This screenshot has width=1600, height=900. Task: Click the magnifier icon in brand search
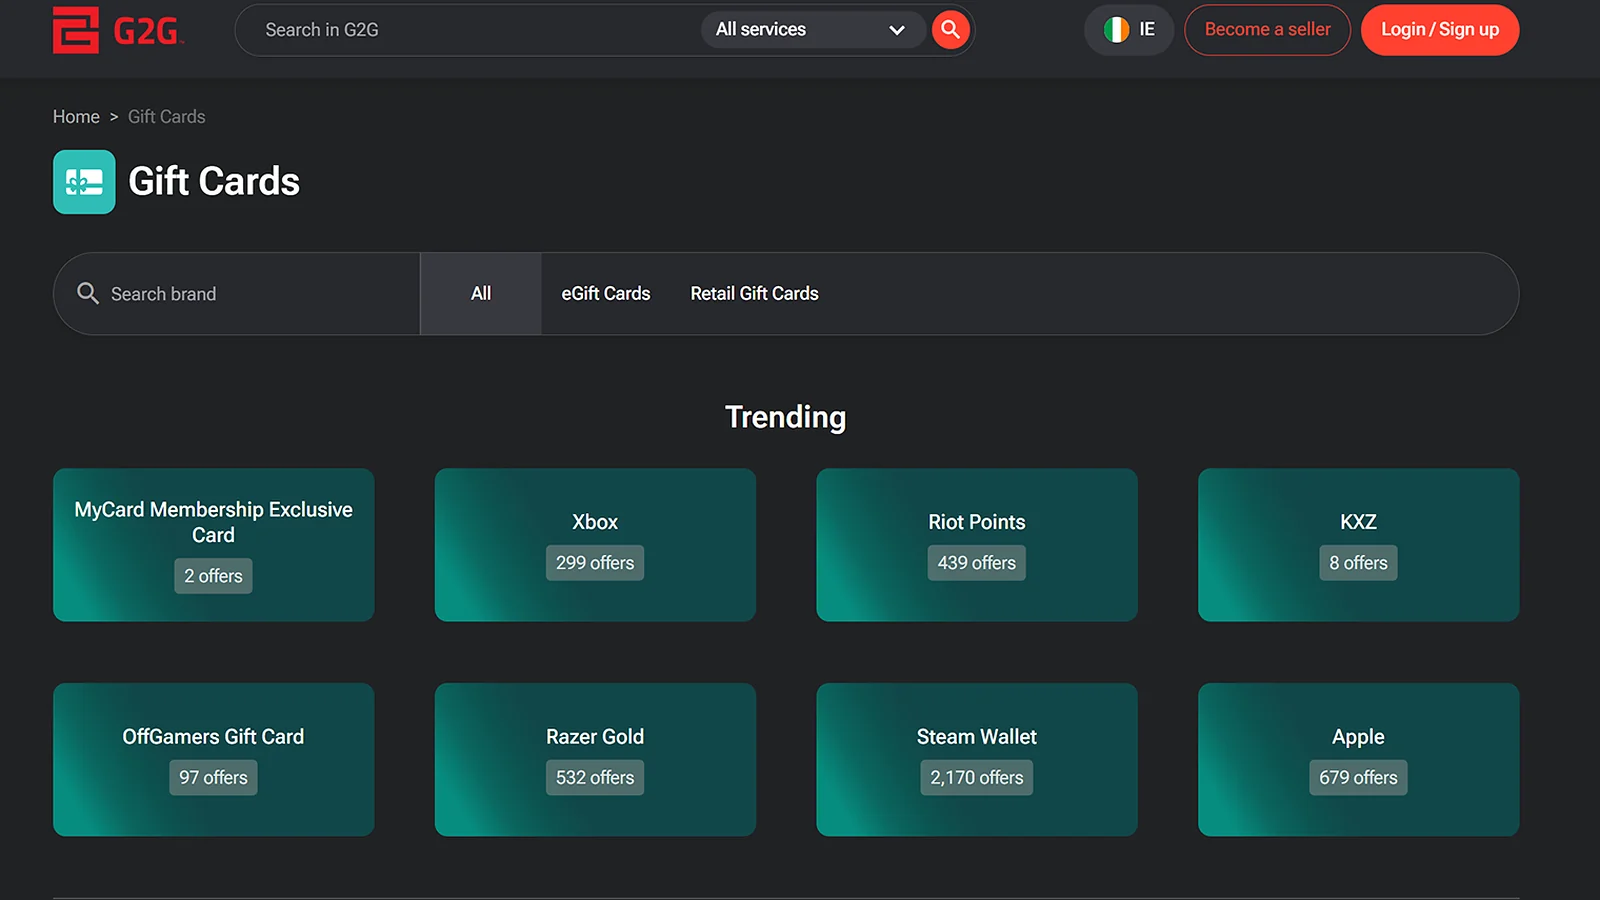88,293
